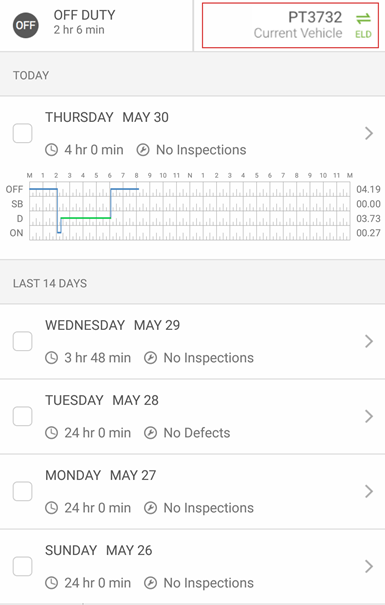Viewport: 385px width, 605px height.
Task: Open the Tuesday May 28 log entry
Action: point(192,417)
